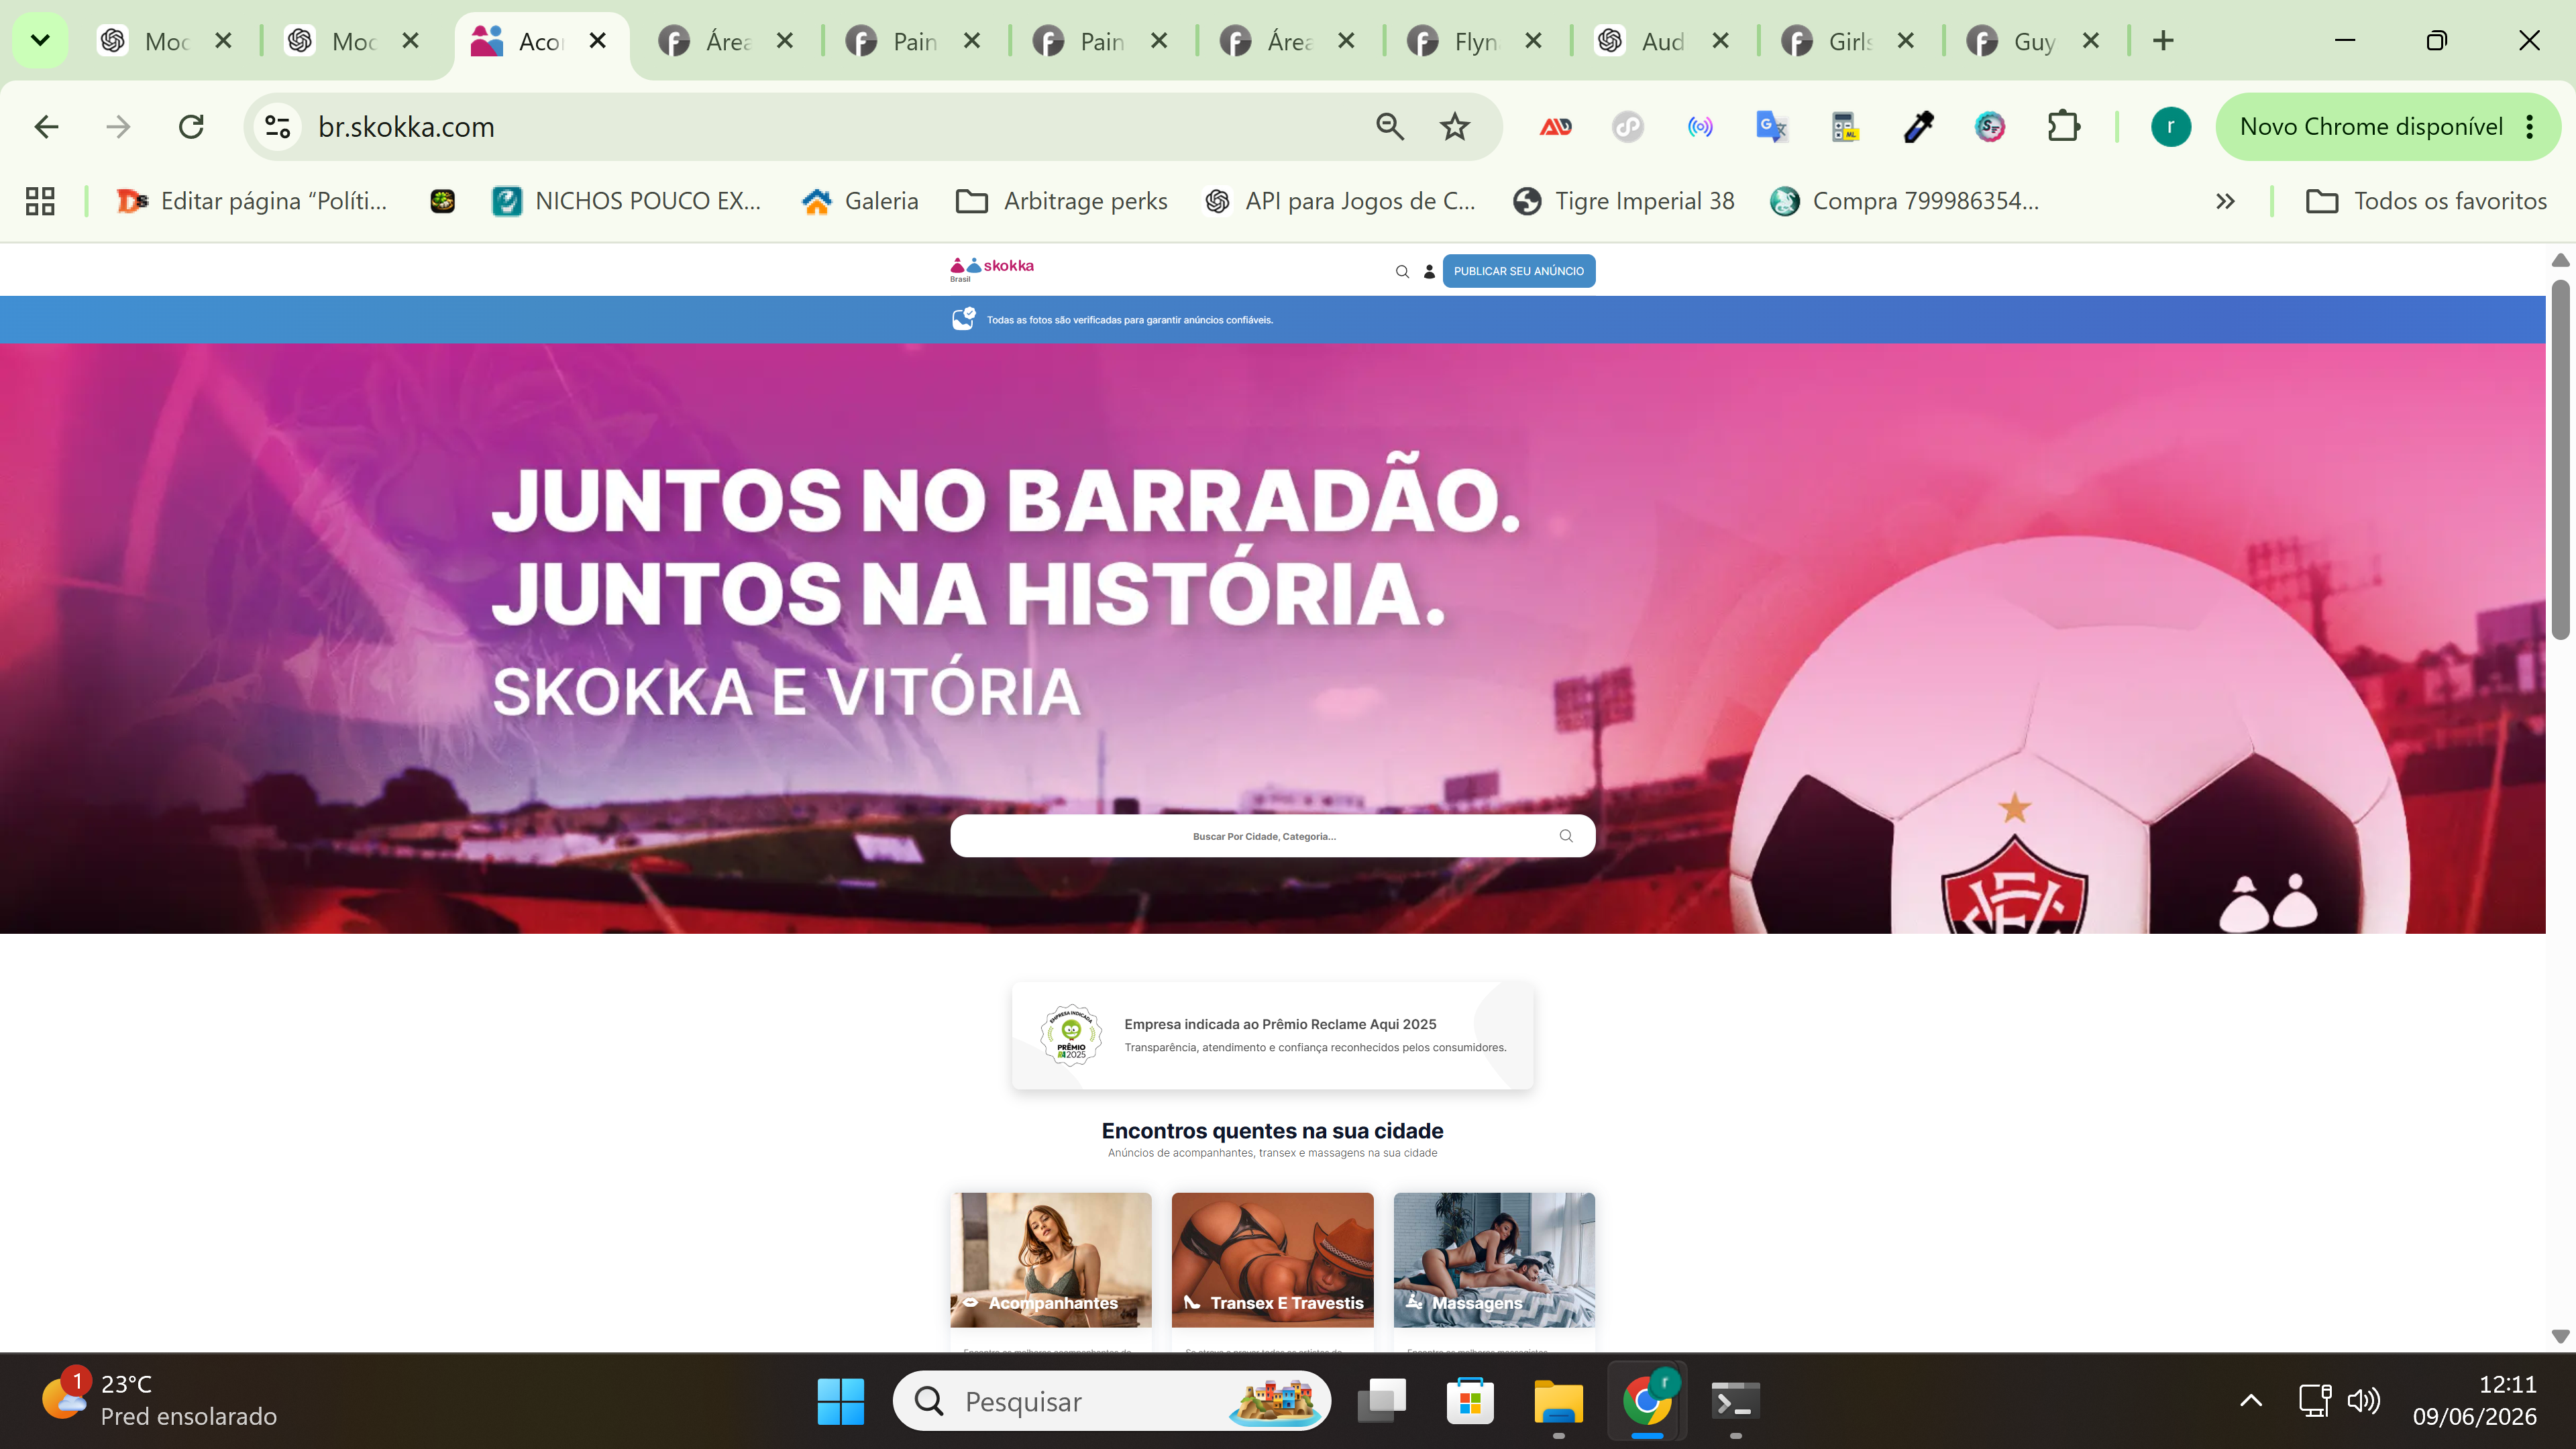Click 'Novo Chrome disponível' update button
Image resolution: width=2576 pixels, height=1449 pixels.
point(2370,127)
